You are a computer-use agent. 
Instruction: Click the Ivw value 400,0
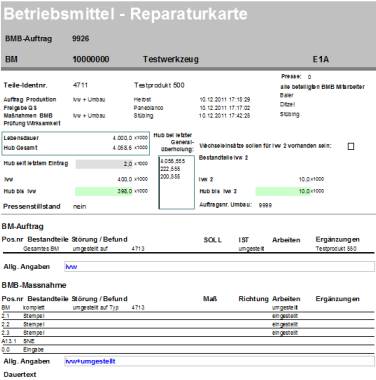tap(125, 179)
